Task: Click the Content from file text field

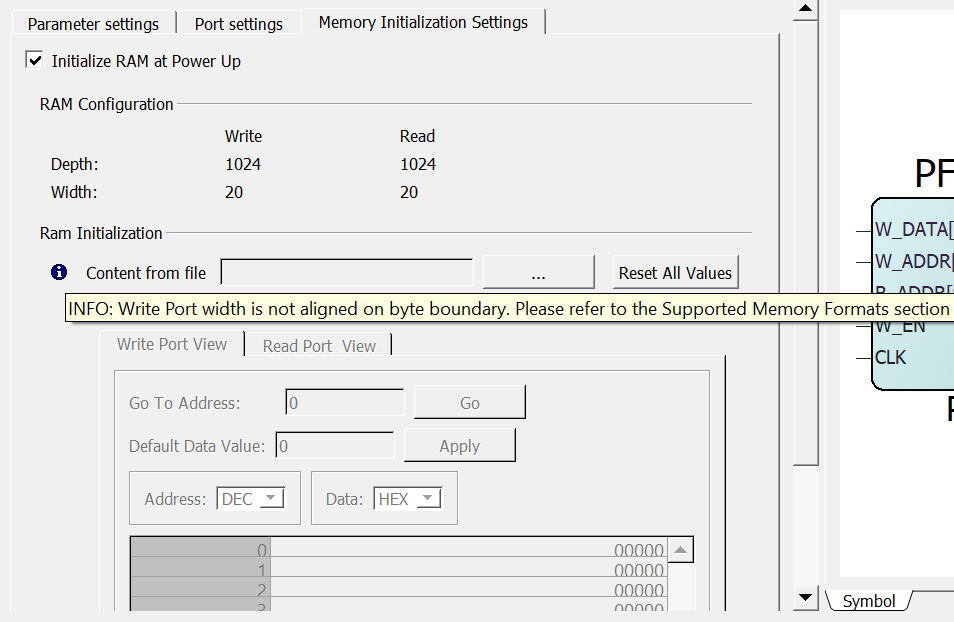Action: [x=346, y=272]
